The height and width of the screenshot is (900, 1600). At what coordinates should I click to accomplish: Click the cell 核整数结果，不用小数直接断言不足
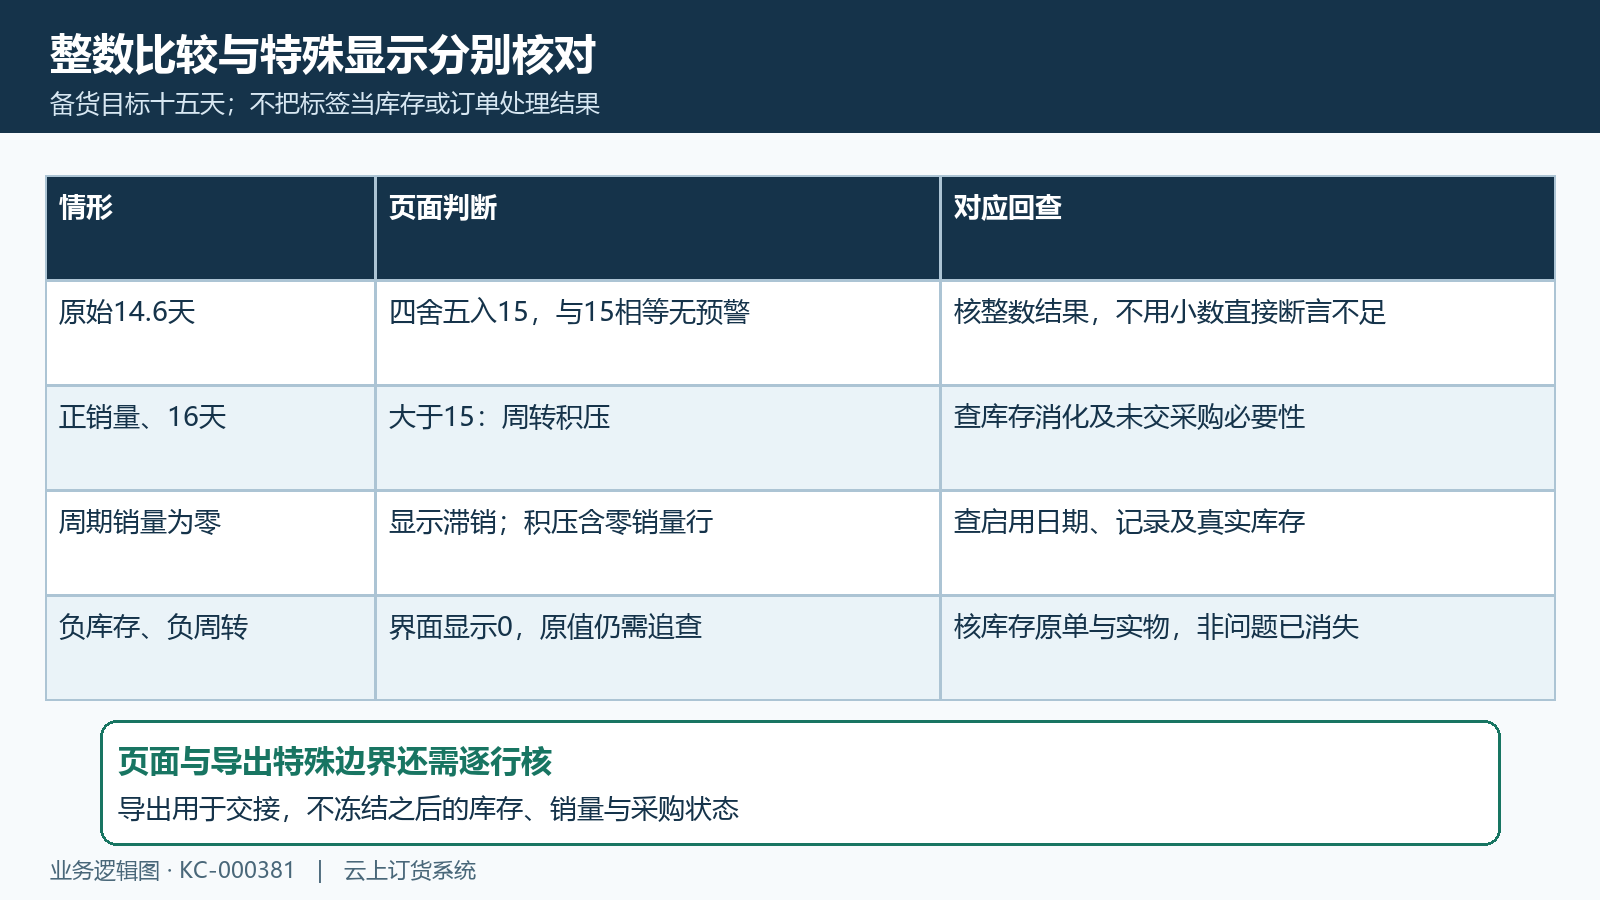point(1248,333)
